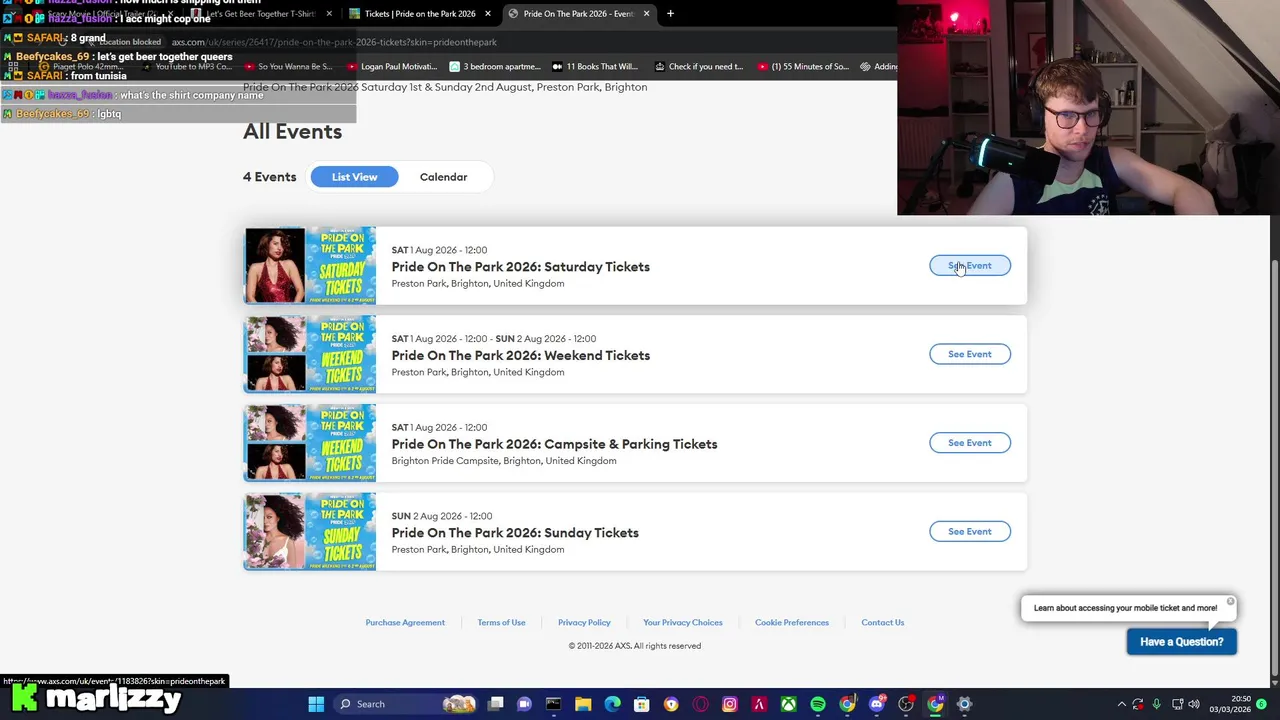Launch the terminal app from the taskbar

(x=553, y=704)
